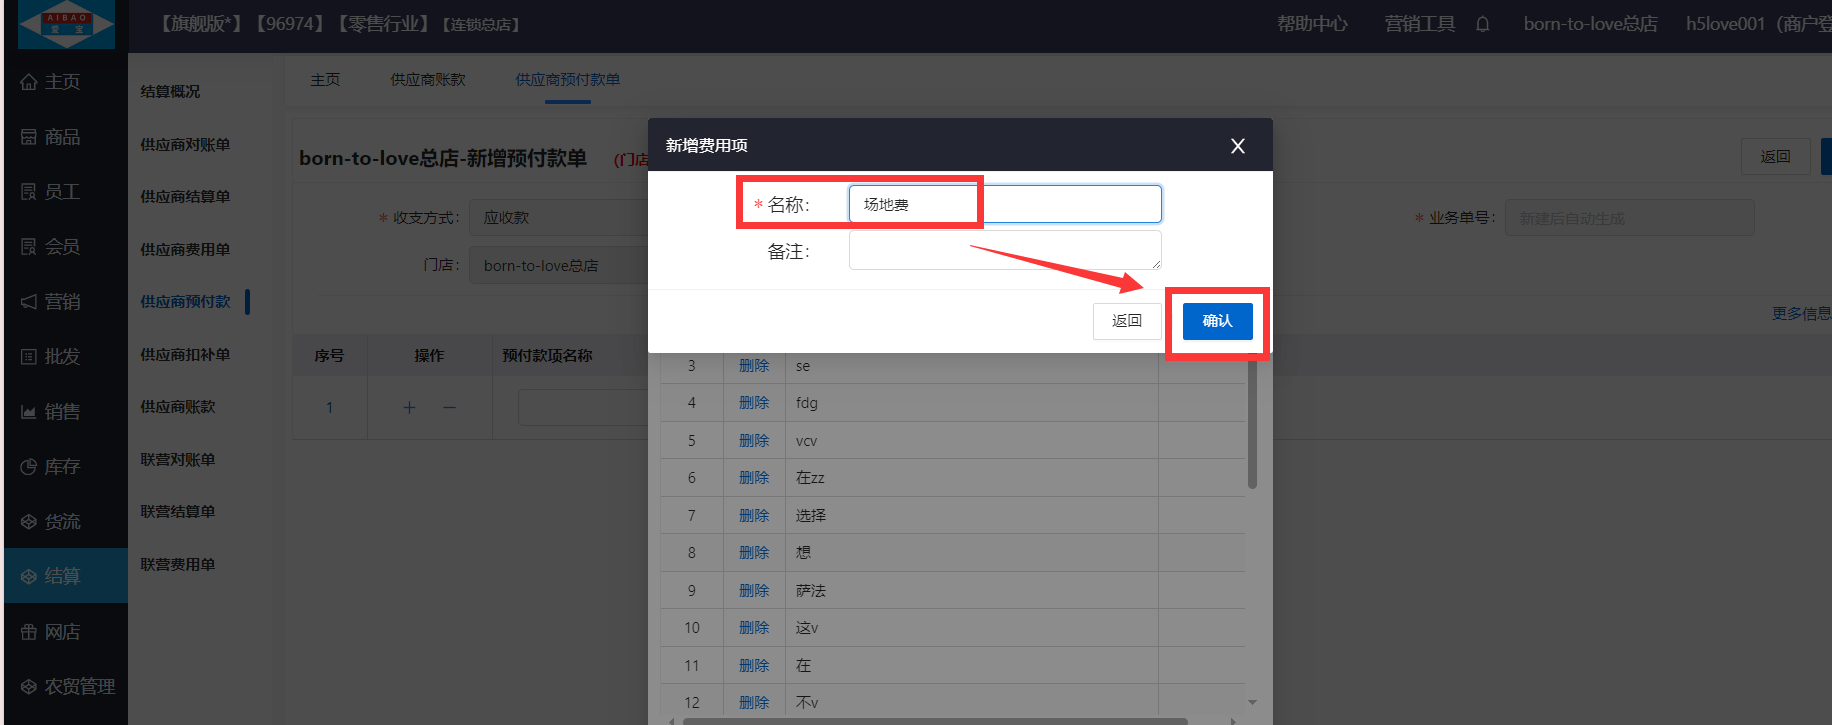Click the notification bell icon
This screenshot has width=1832, height=725.
coord(1482,24)
